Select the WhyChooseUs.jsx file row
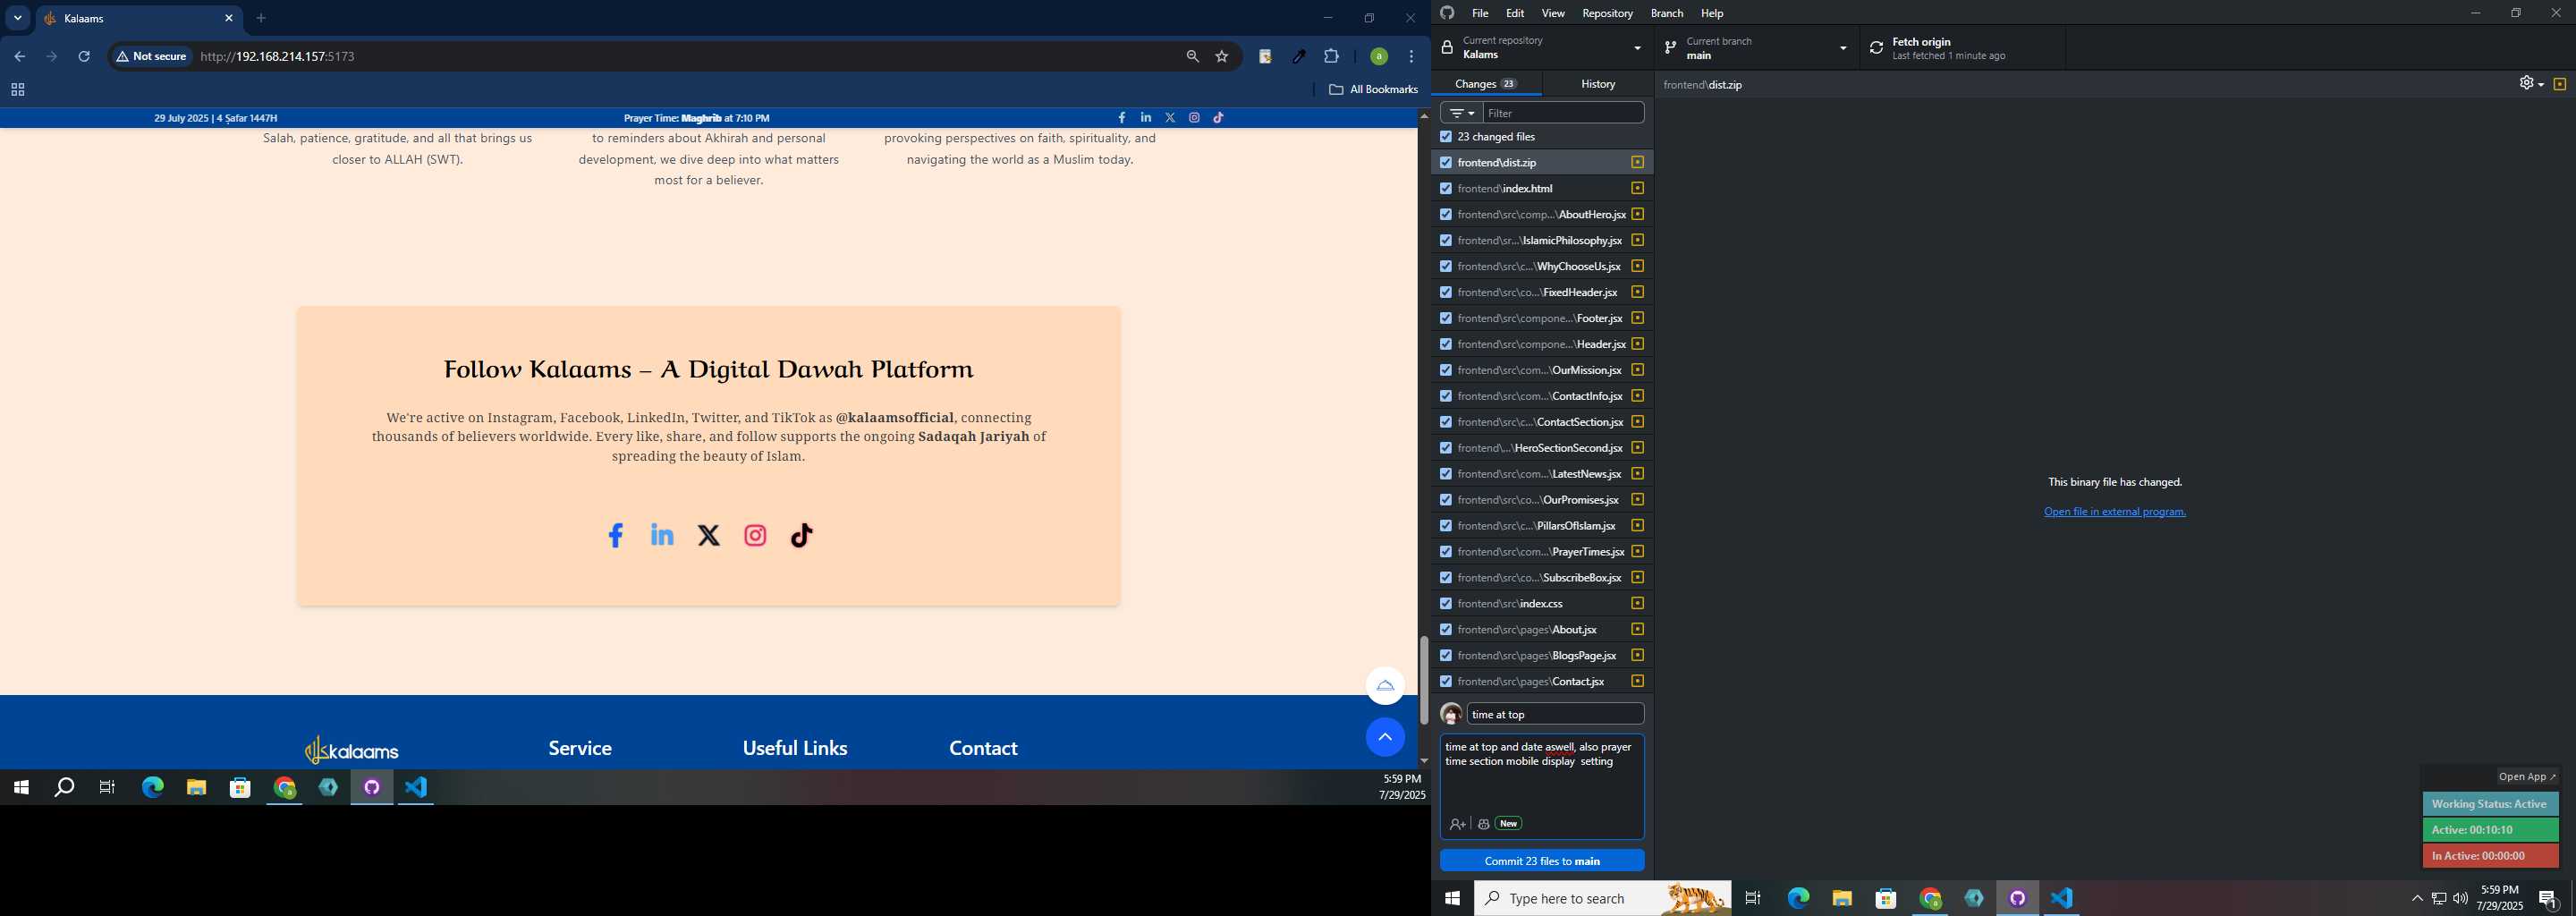The width and height of the screenshot is (2576, 916). 1542,267
